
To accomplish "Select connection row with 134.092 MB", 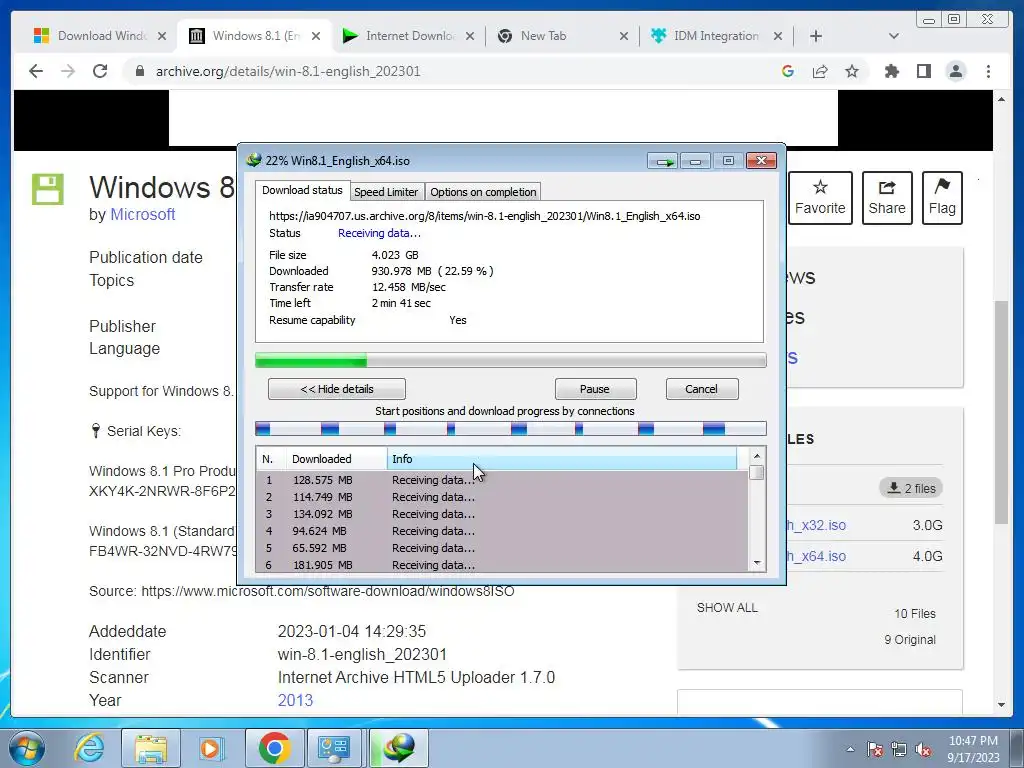I will point(502,514).
